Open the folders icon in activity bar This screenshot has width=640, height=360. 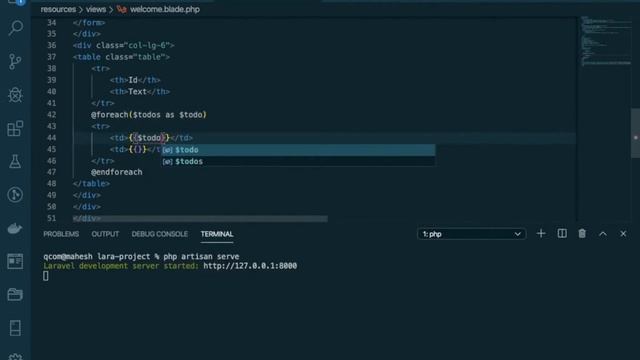click(x=16, y=294)
